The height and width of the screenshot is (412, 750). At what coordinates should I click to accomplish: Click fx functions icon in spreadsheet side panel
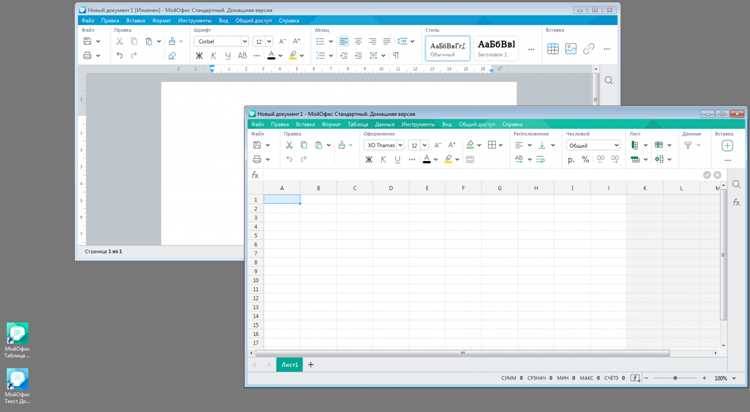pyautogui.click(x=736, y=202)
